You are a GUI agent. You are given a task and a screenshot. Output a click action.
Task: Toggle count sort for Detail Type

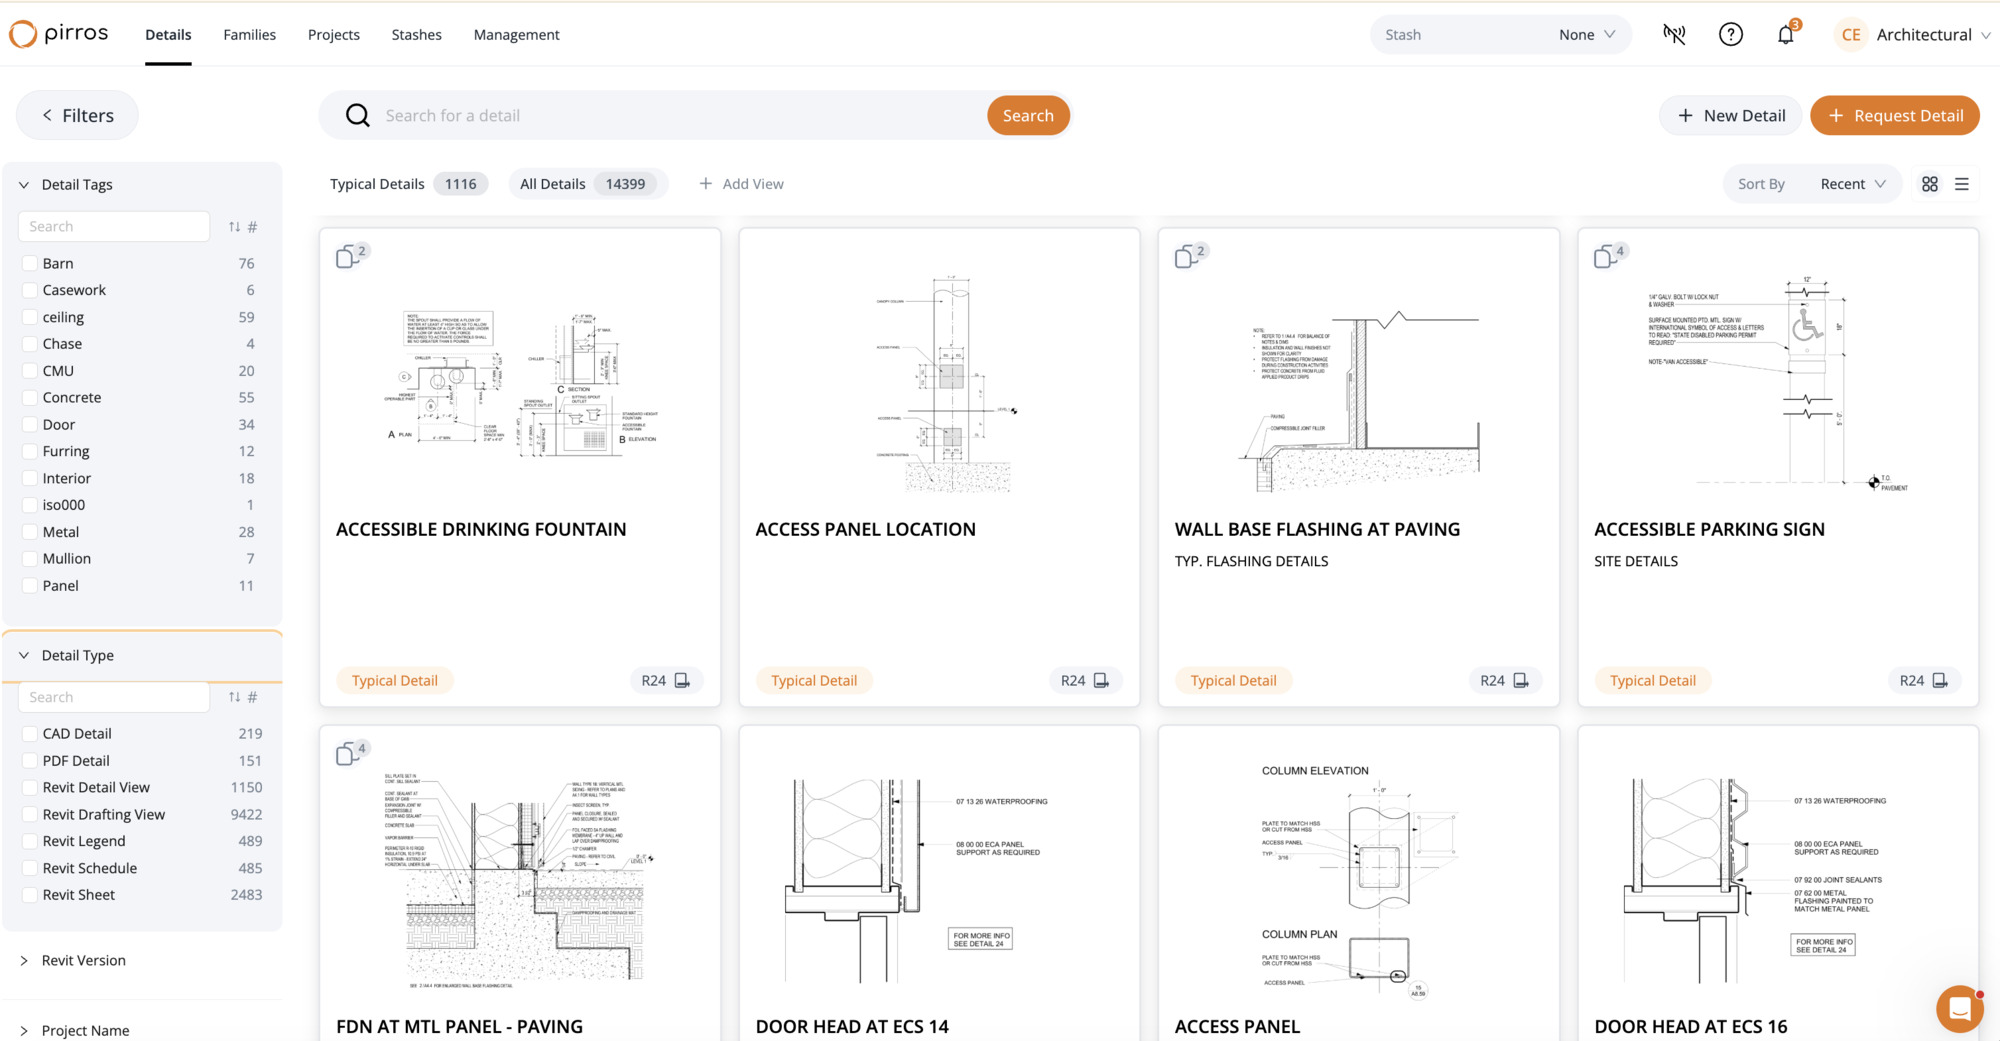tap(252, 697)
